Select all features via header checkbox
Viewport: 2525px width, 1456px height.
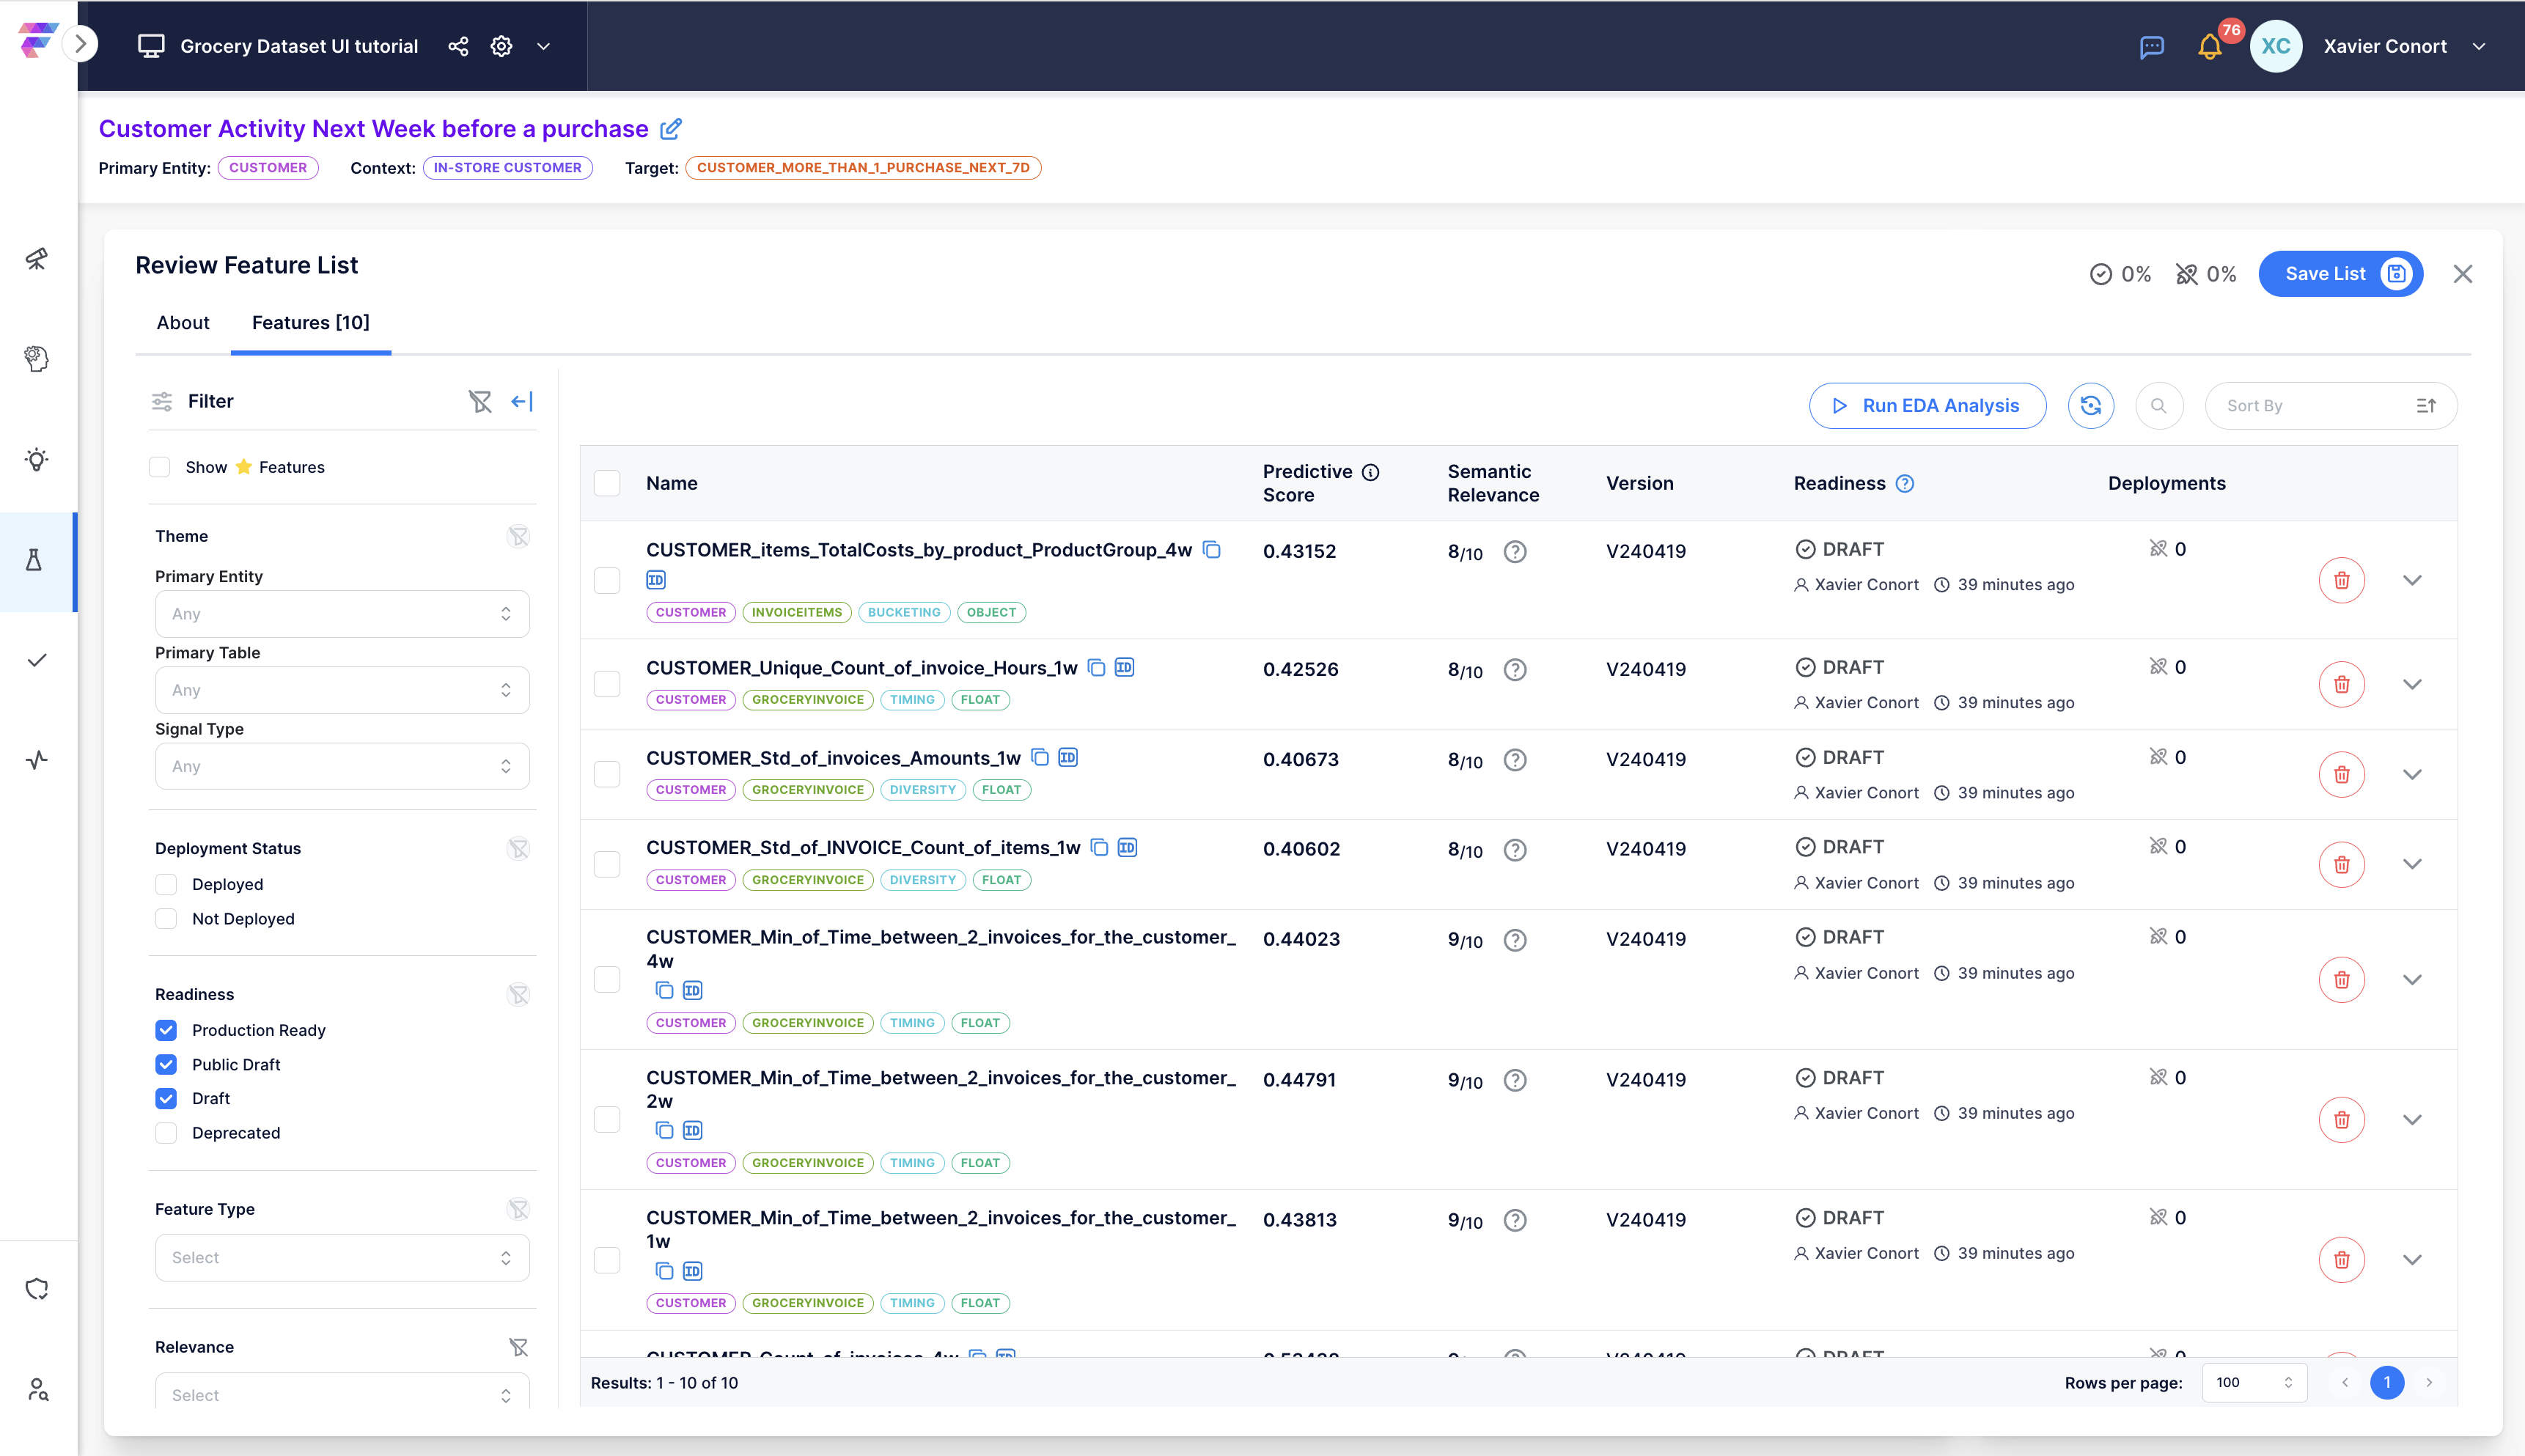[x=607, y=484]
